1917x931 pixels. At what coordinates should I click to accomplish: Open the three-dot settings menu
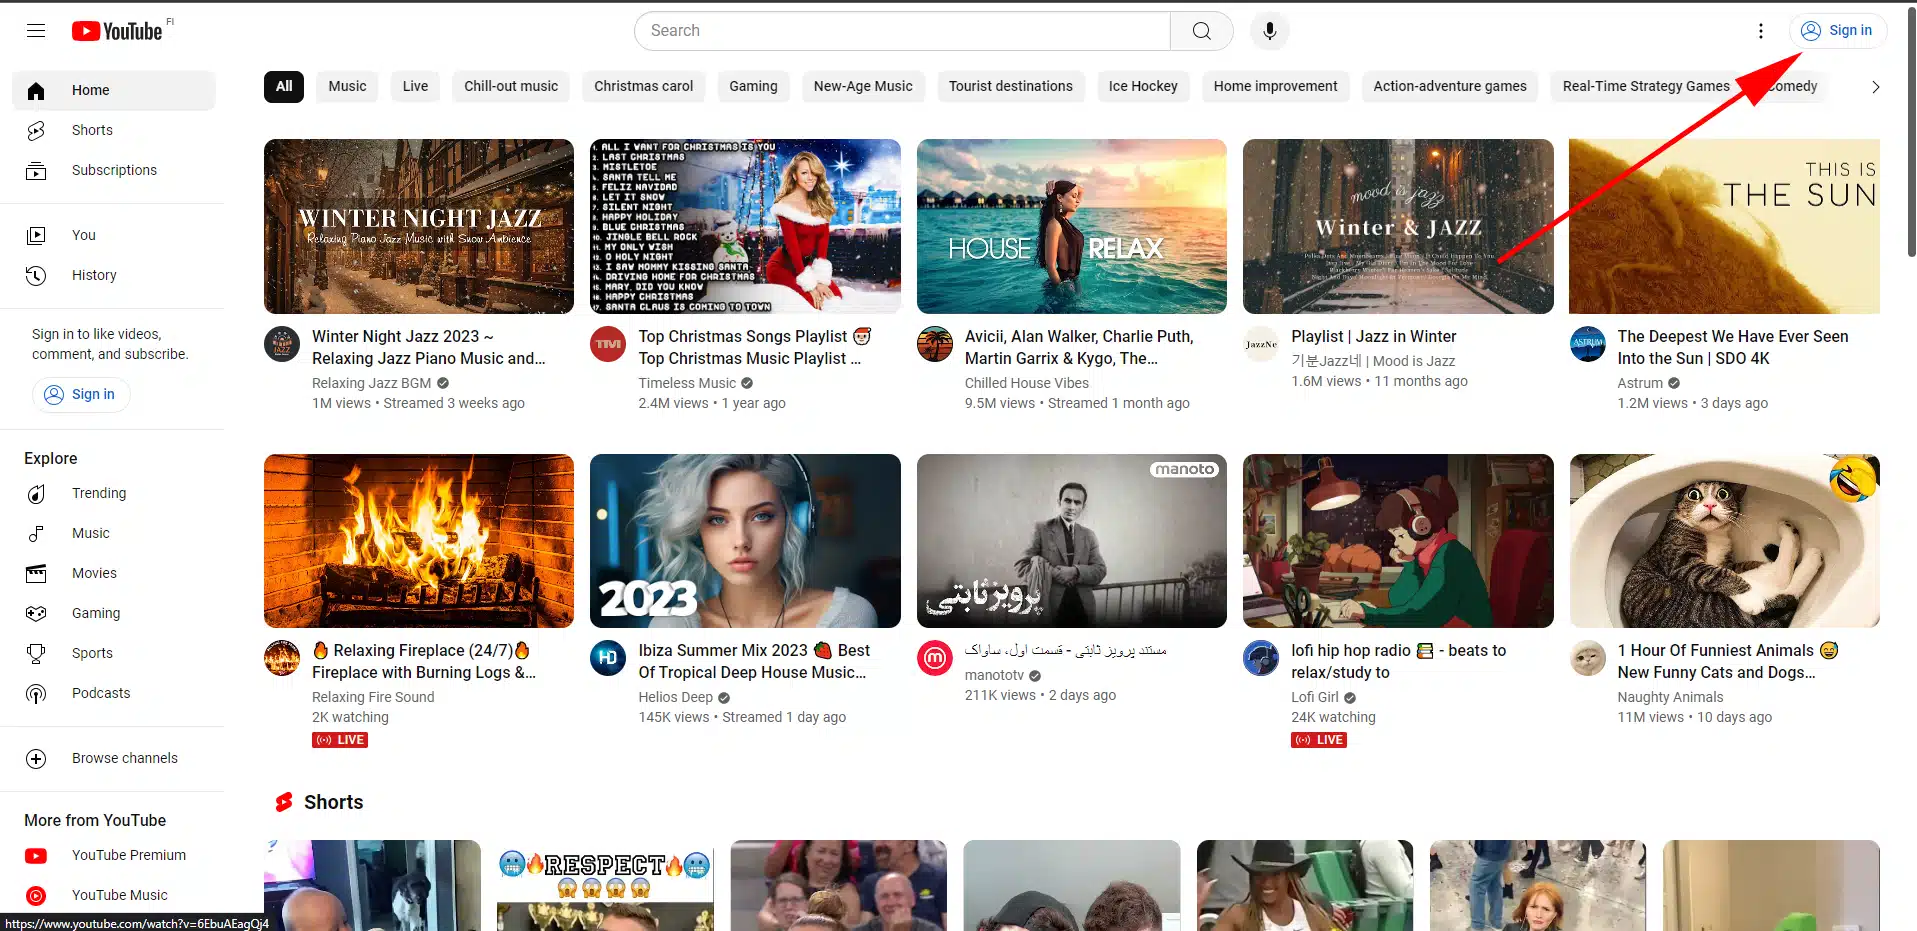click(1760, 31)
